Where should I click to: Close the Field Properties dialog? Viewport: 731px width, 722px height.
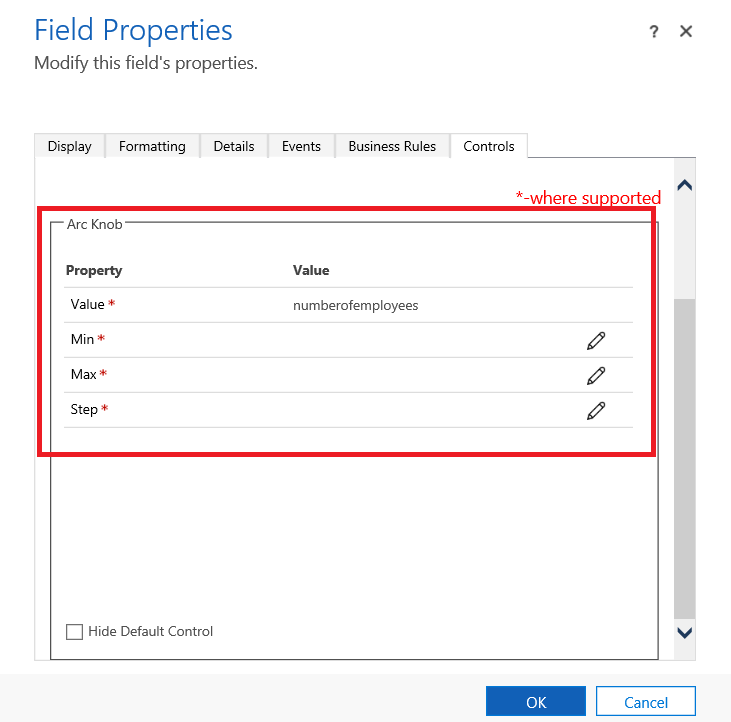coord(686,31)
